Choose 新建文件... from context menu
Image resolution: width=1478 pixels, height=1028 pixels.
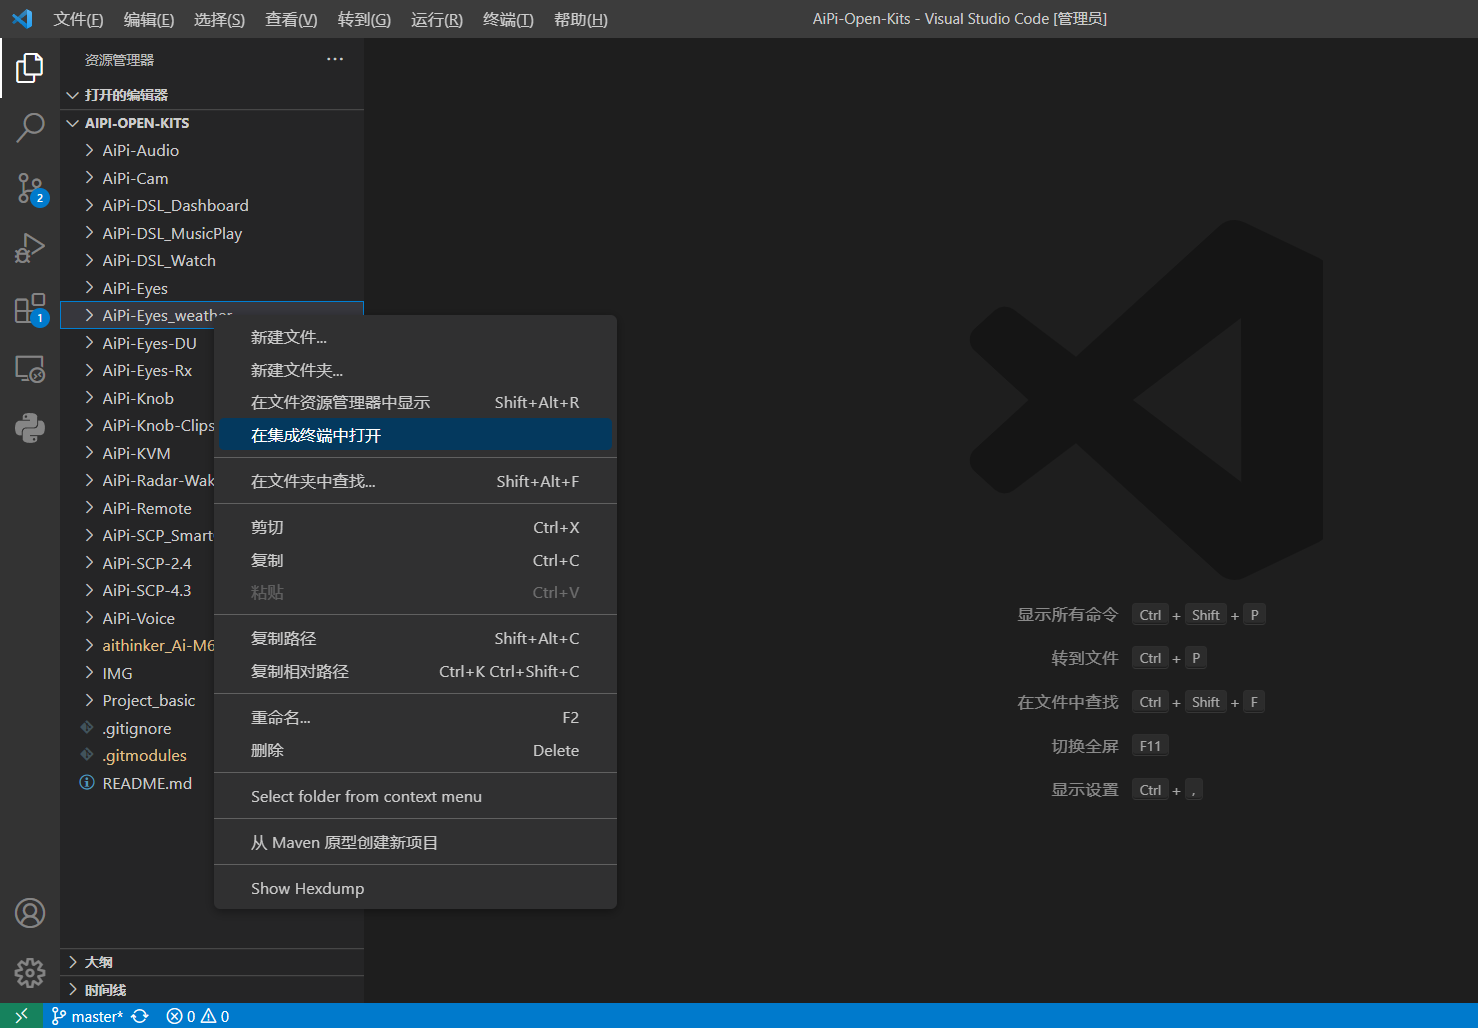click(x=415, y=337)
